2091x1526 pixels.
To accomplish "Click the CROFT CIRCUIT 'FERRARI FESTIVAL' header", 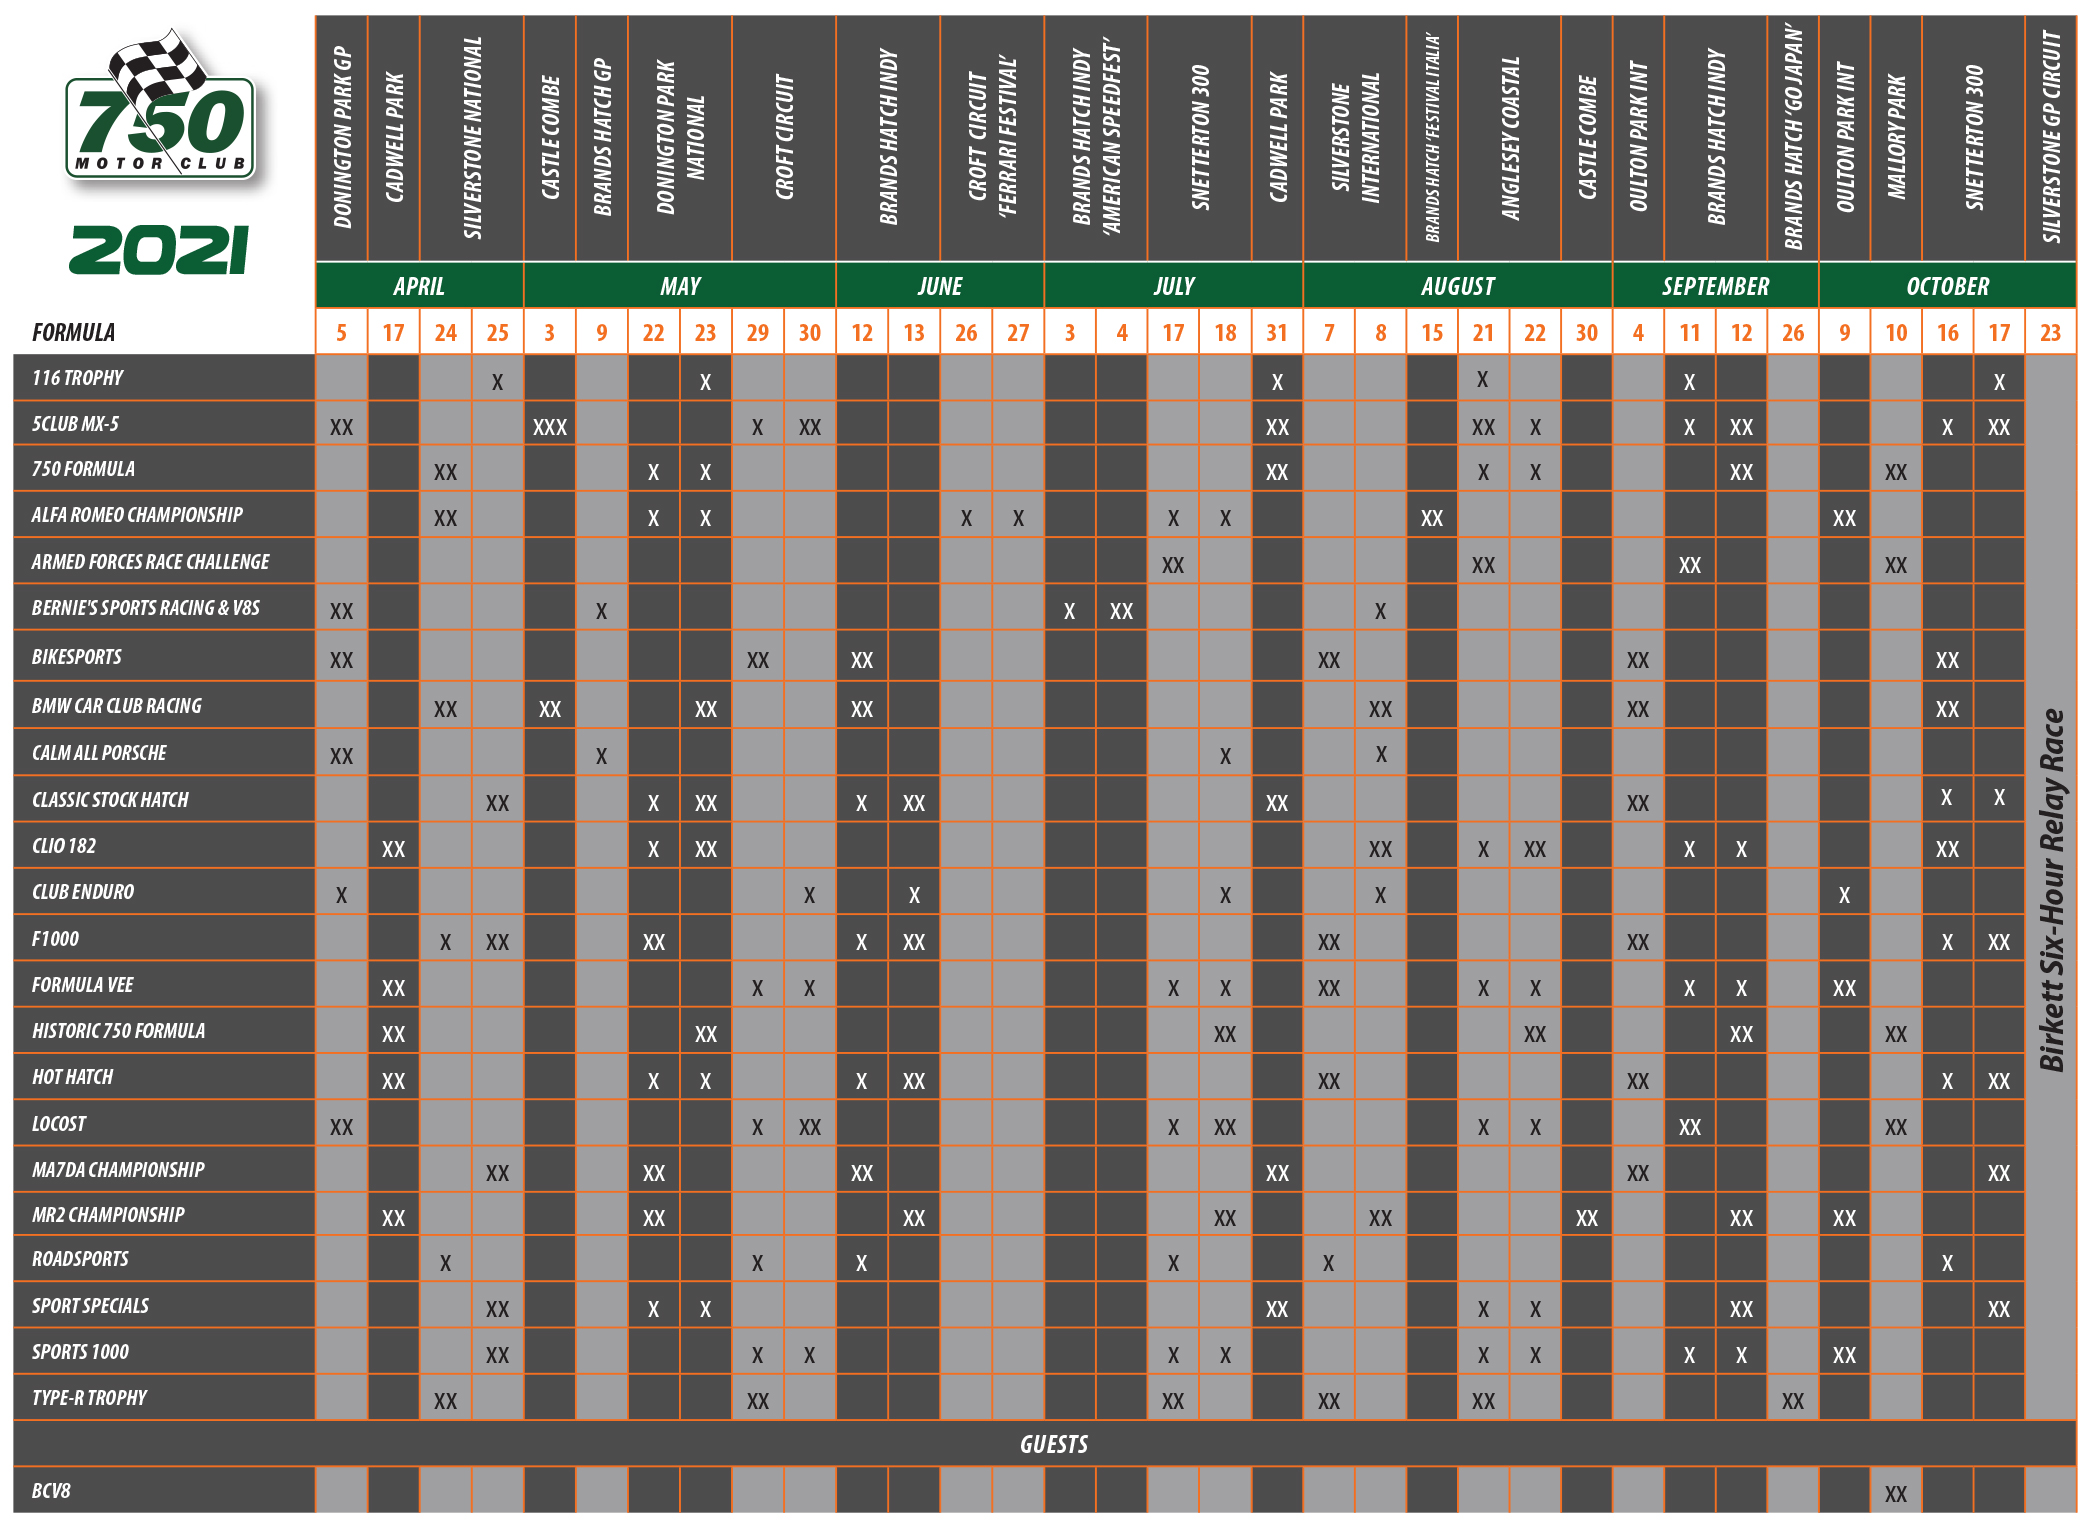I will pos(992,138).
